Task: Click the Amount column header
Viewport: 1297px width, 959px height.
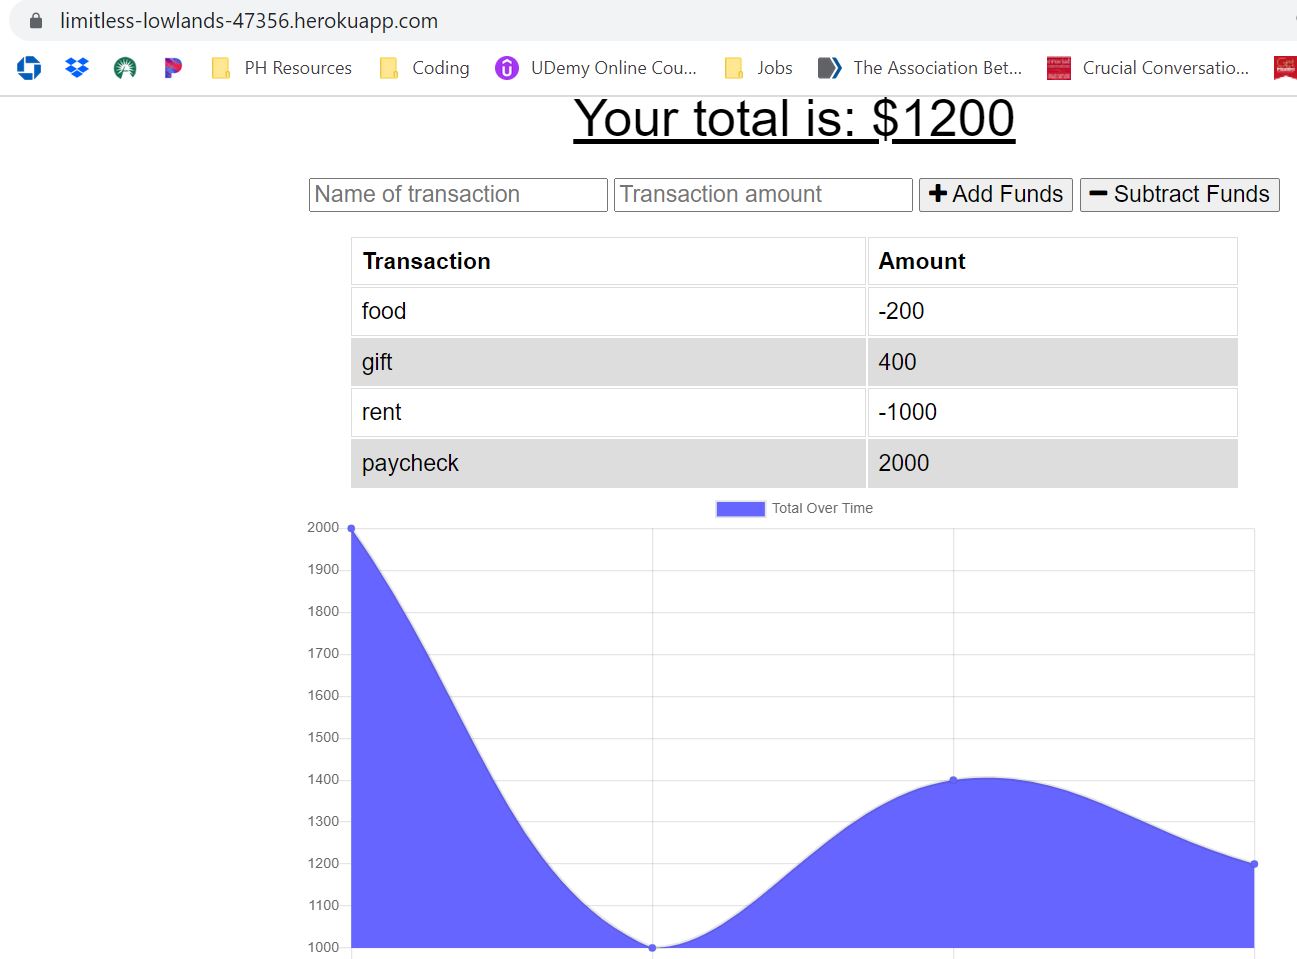Action: click(1053, 261)
